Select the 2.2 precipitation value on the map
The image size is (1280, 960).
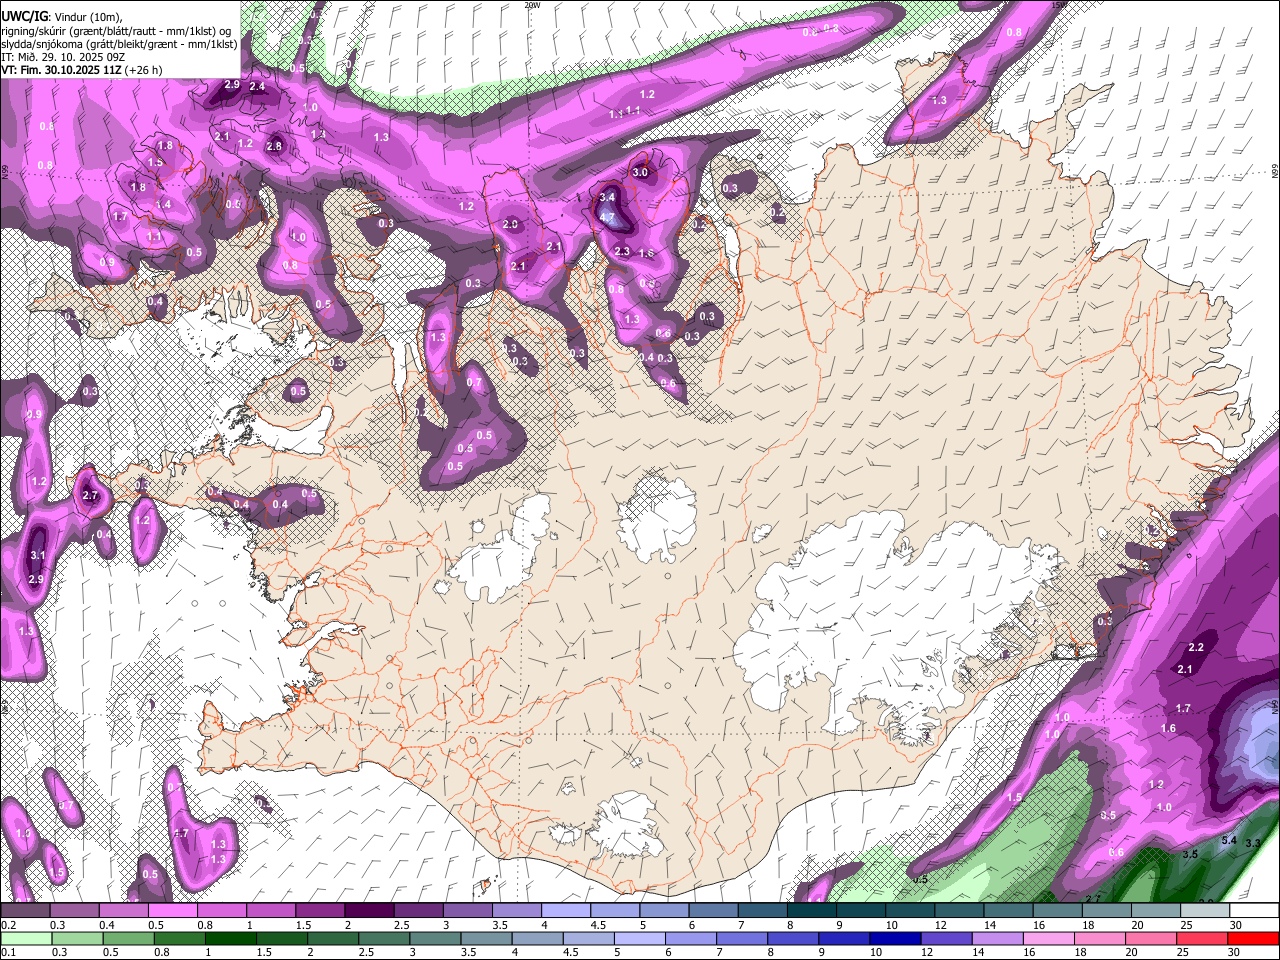tap(1195, 648)
